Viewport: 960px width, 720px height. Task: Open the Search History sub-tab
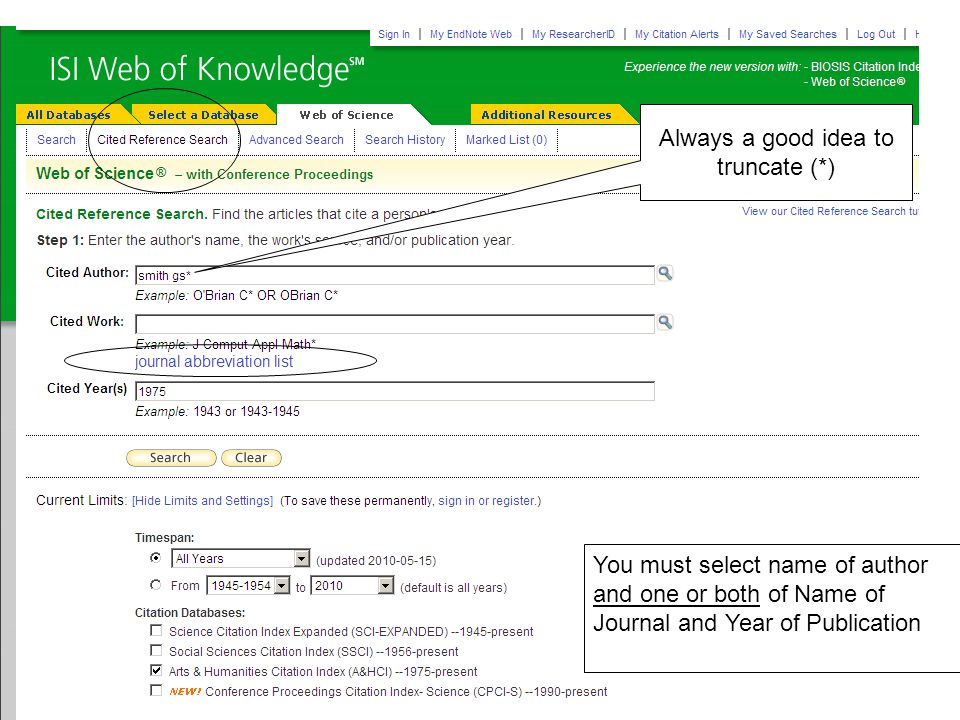click(x=405, y=140)
